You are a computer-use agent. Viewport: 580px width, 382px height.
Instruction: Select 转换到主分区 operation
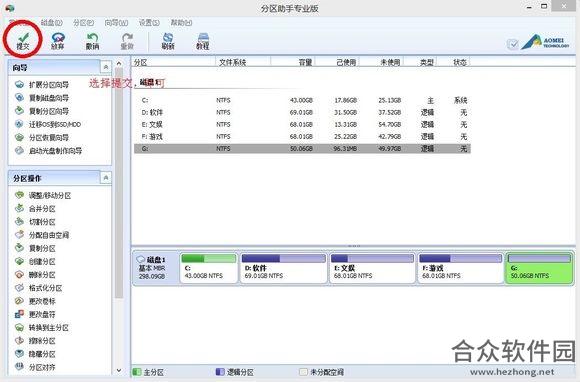coord(42,328)
